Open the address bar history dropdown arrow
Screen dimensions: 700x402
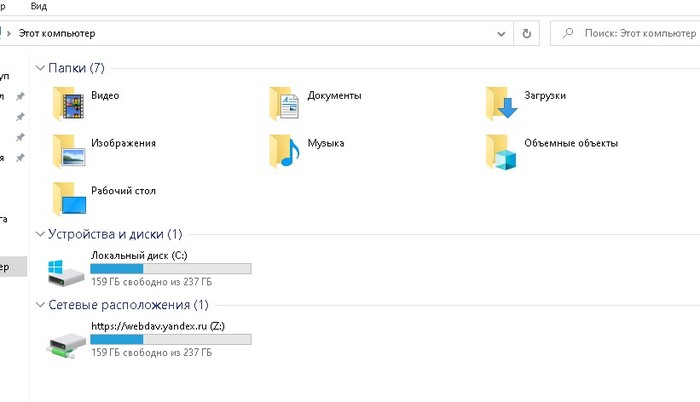[x=501, y=33]
